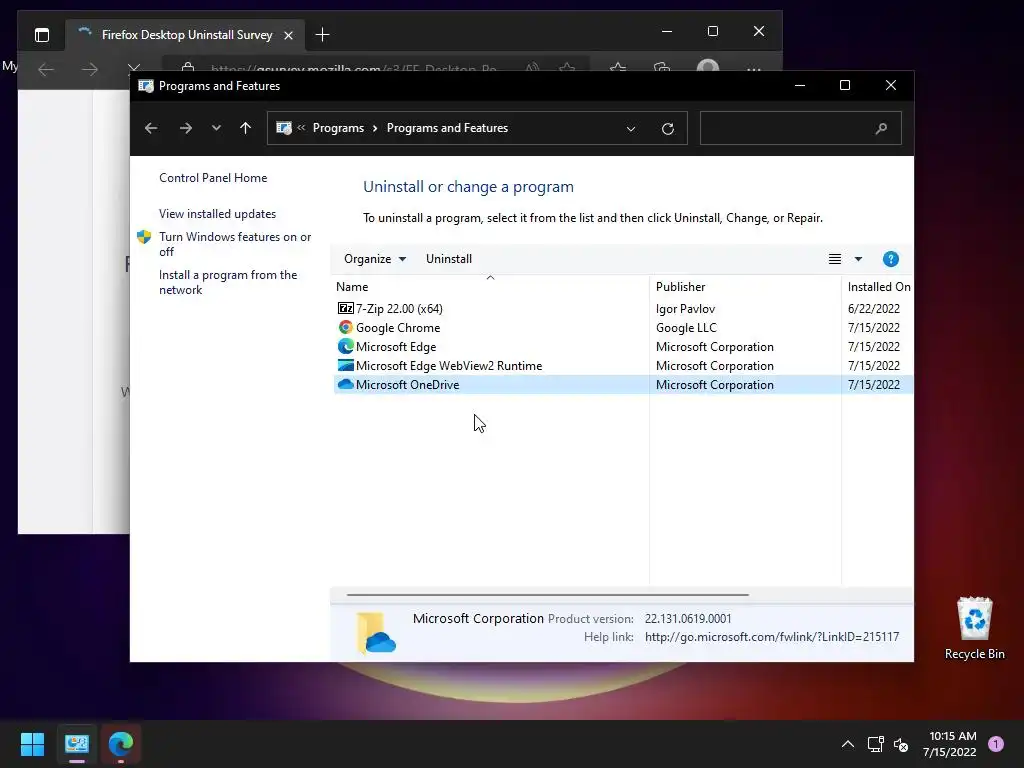Click Control Panel icon on taskbar
This screenshot has height=768, width=1024.
76,744
